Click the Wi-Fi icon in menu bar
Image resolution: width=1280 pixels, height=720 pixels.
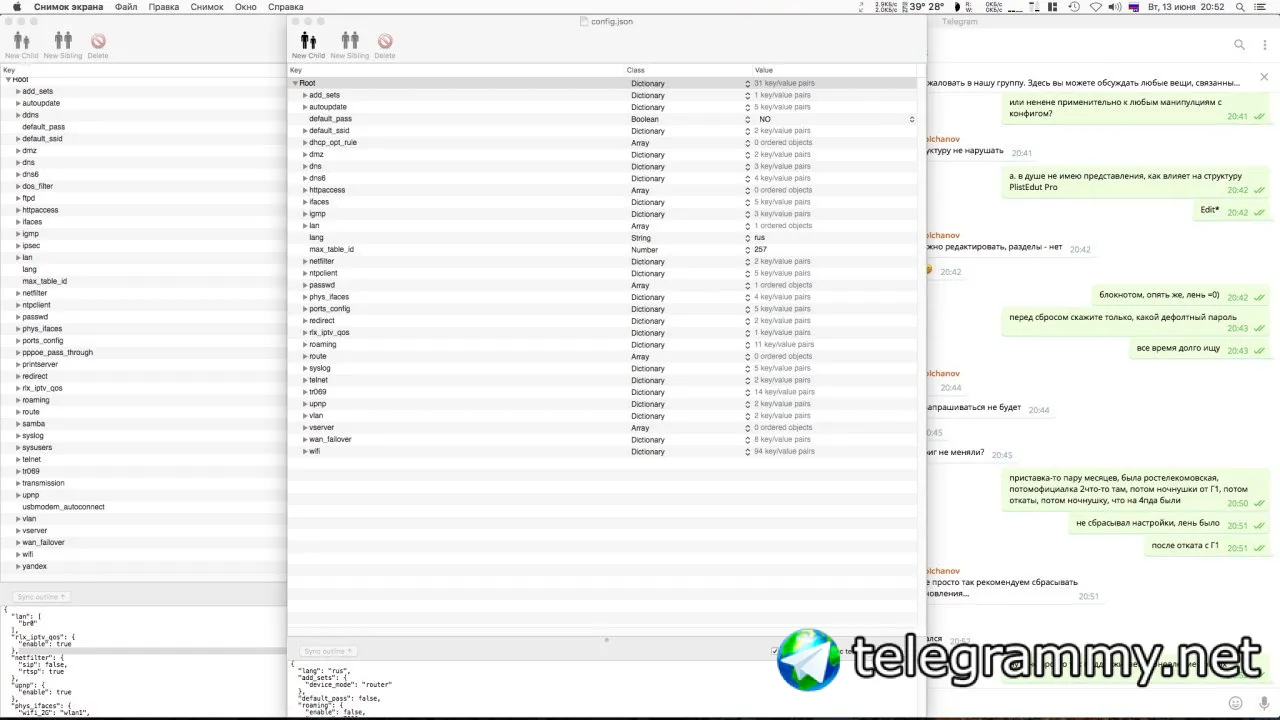click(x=1095, y=7)
